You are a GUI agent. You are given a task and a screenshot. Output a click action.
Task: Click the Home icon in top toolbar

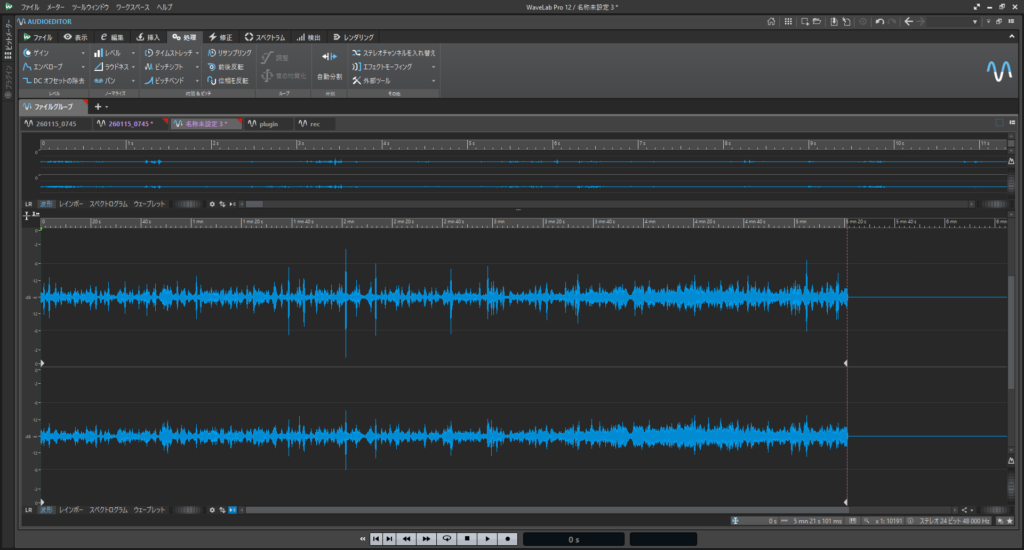click(771, 21)
